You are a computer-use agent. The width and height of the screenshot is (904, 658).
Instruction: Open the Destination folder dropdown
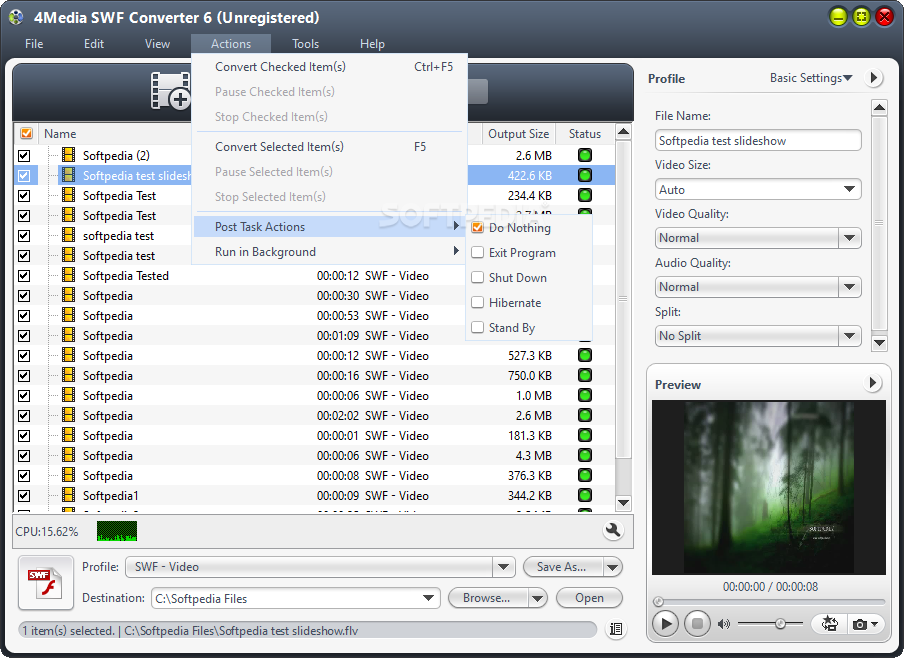428,598
